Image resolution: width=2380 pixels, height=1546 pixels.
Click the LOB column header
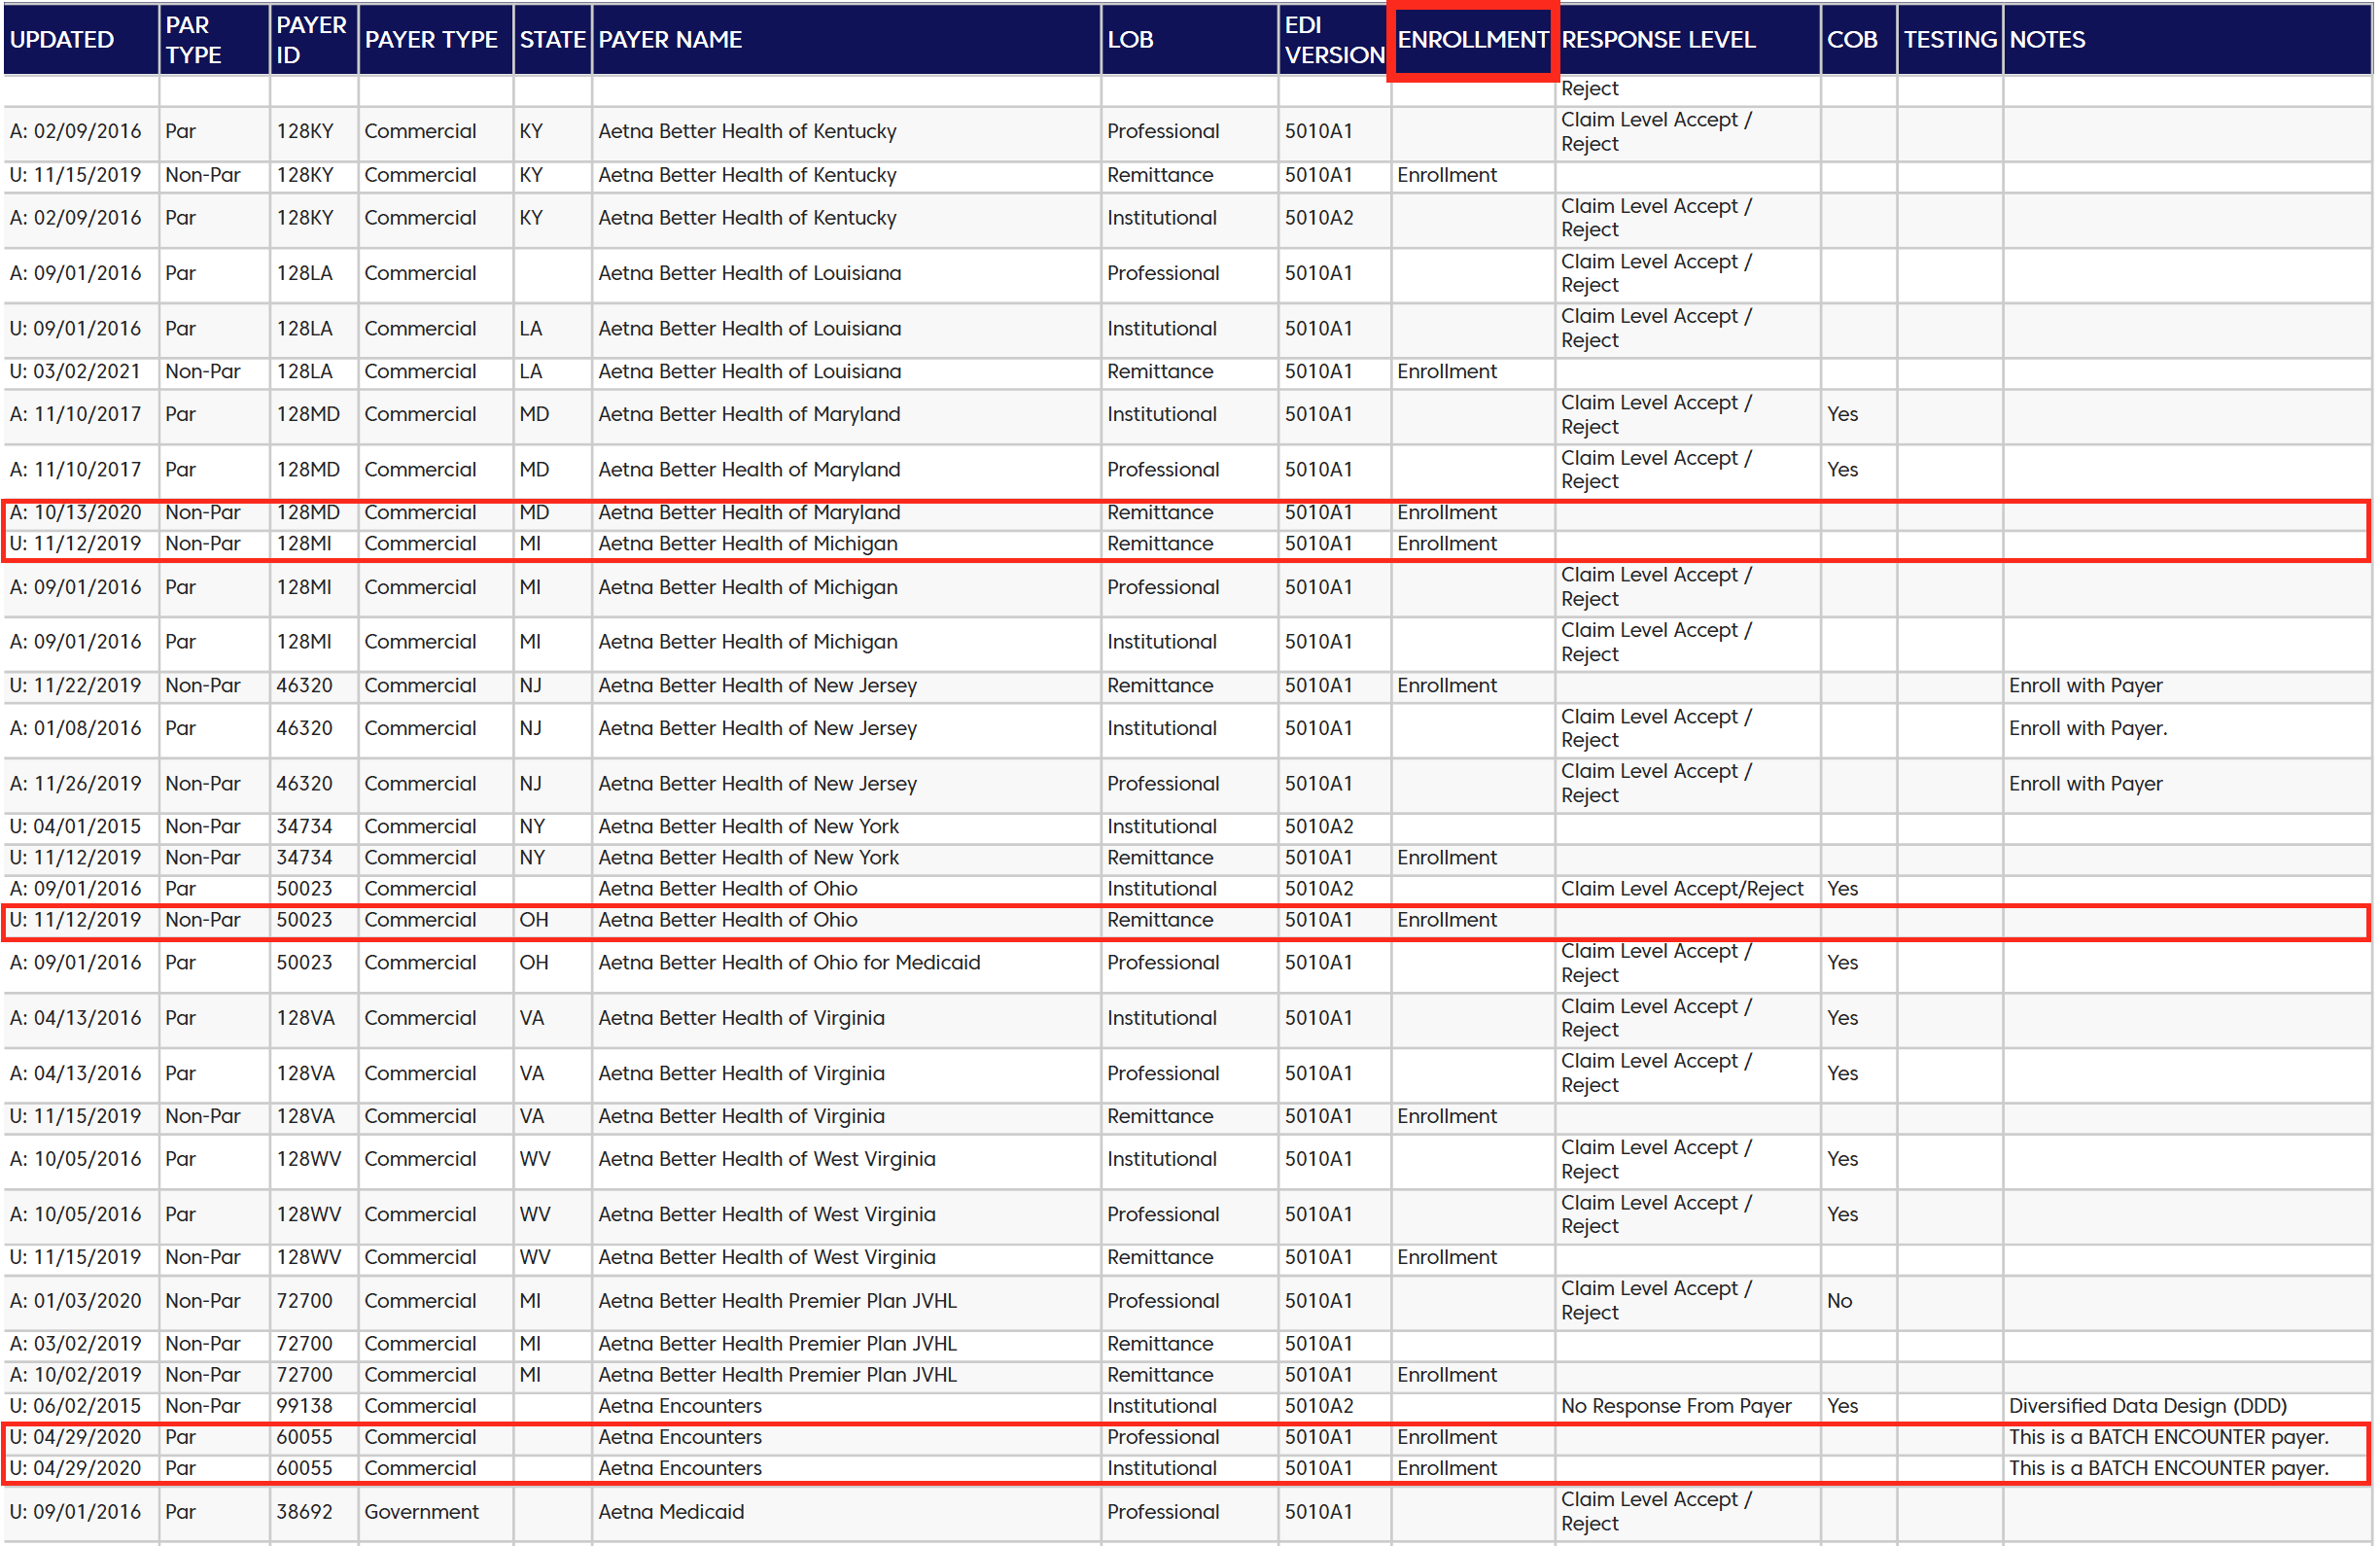click(x=1130, y=40)
